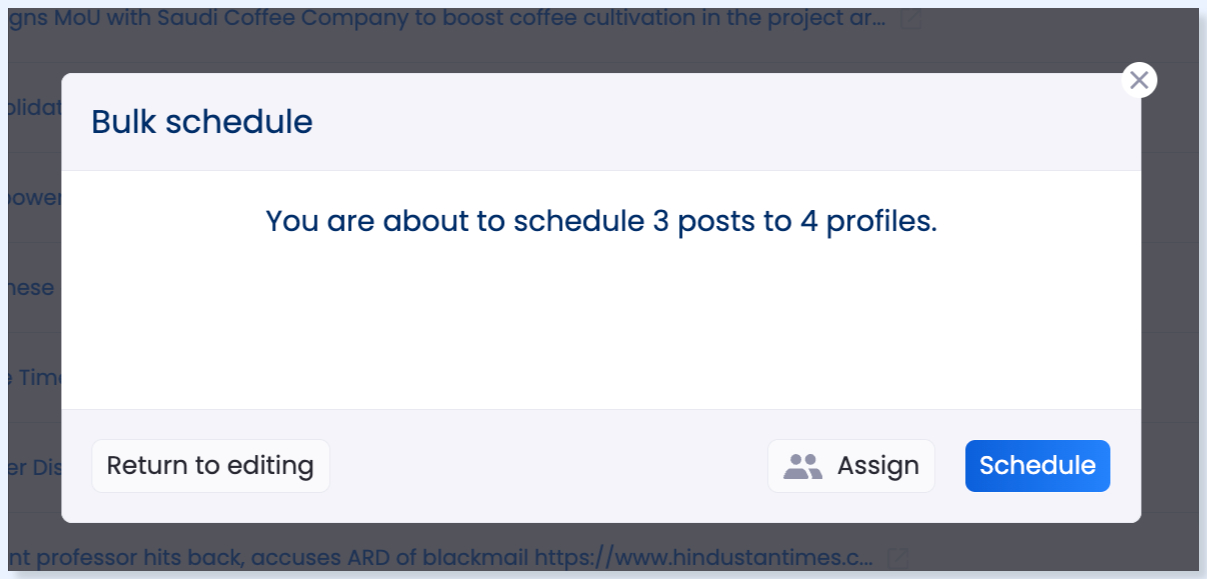The width and height of the screenshot is (1207, 579).
Task: Click the people icon on the Assign button
Action: pyautogui.click(x=802, y=466)
